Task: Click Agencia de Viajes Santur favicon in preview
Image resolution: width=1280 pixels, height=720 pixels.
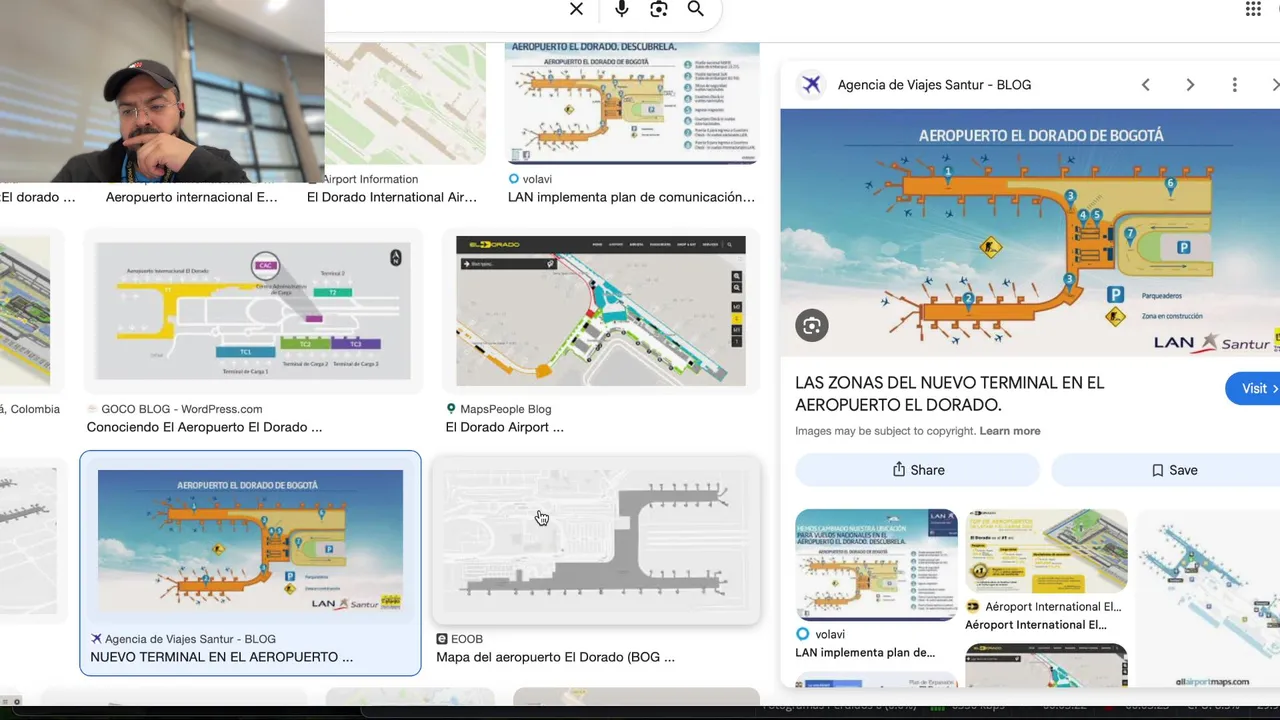Action: (812, 85)
